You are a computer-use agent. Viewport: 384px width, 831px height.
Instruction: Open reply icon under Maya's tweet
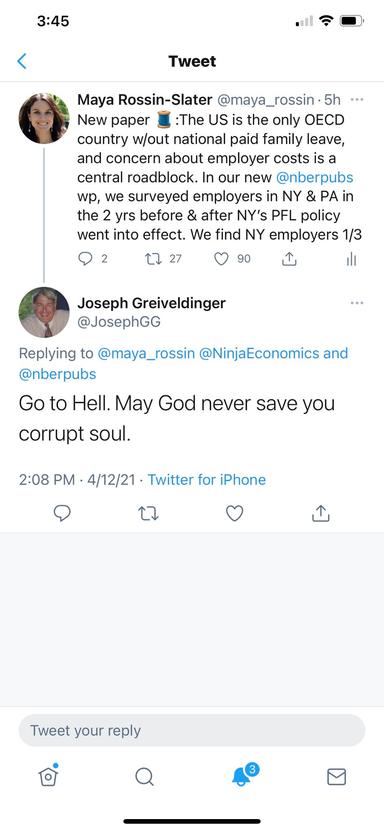click(85, 259)
